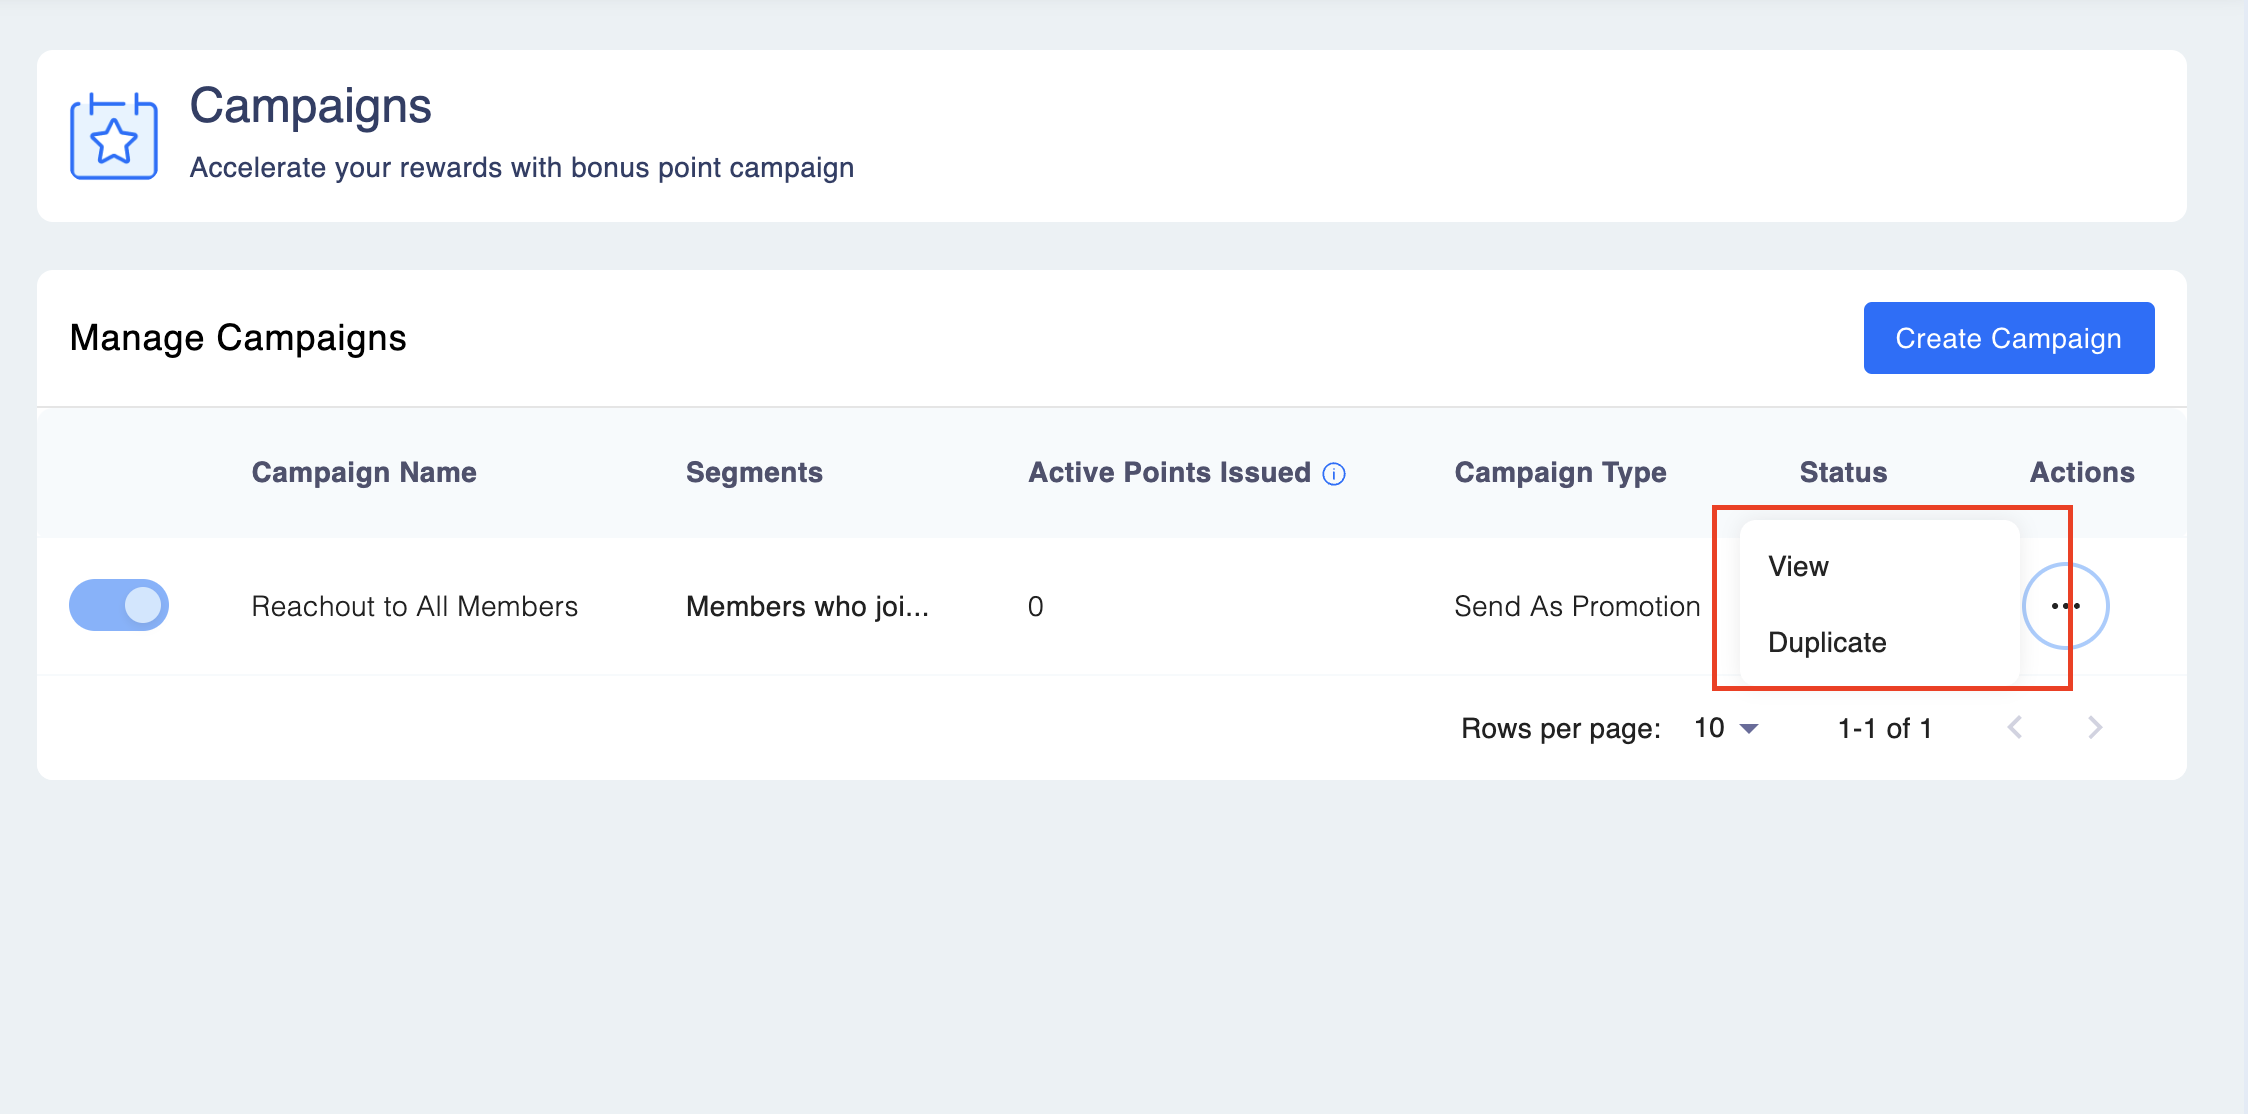The image size is (2248, 1114).
Task: Click the Active Points Issued info icon
Action: click(x=1334, y=474)
